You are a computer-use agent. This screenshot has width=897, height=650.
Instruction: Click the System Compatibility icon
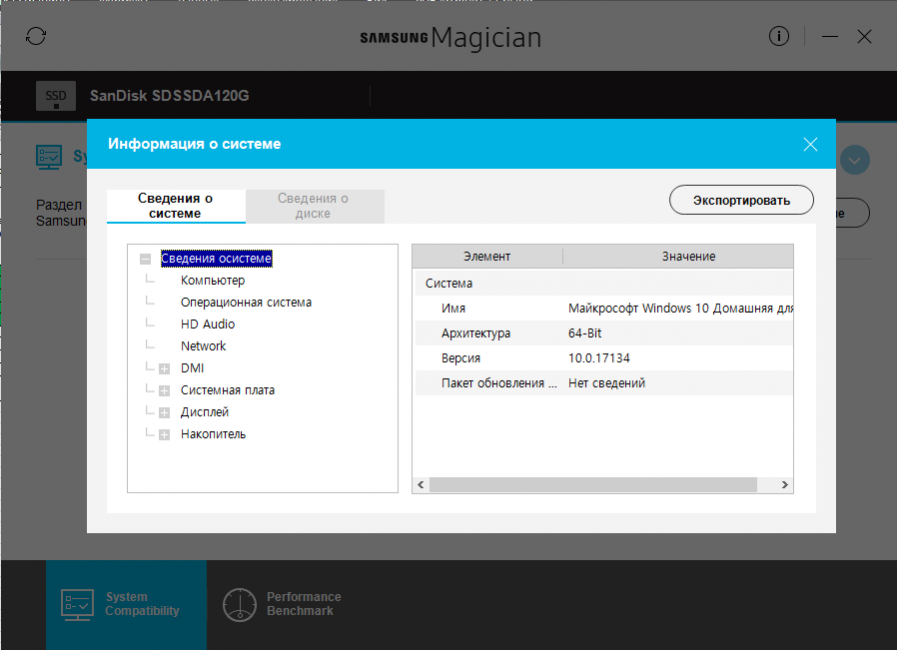78,603
